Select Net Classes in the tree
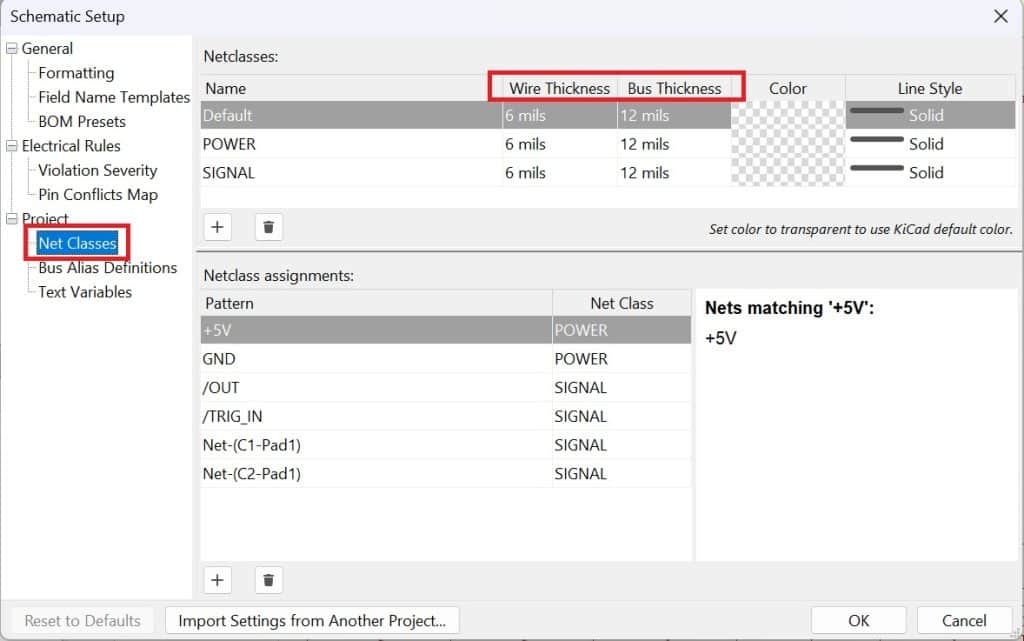The width and height of the screenshot is (1024, 641). click(x=78, y=243)
